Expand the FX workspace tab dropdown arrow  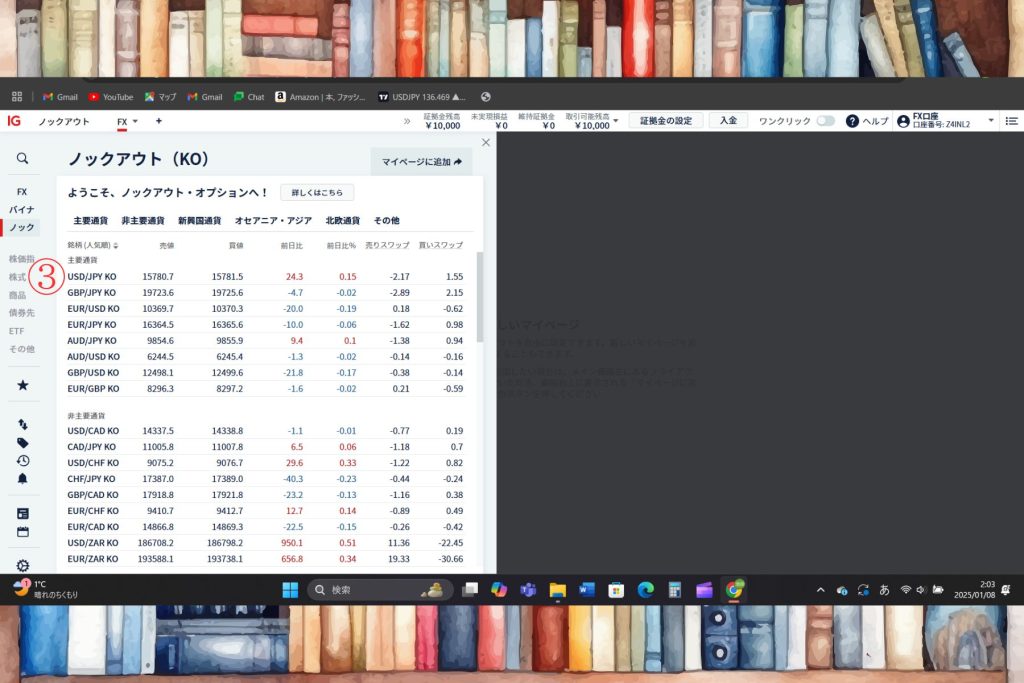click(135, 122)
